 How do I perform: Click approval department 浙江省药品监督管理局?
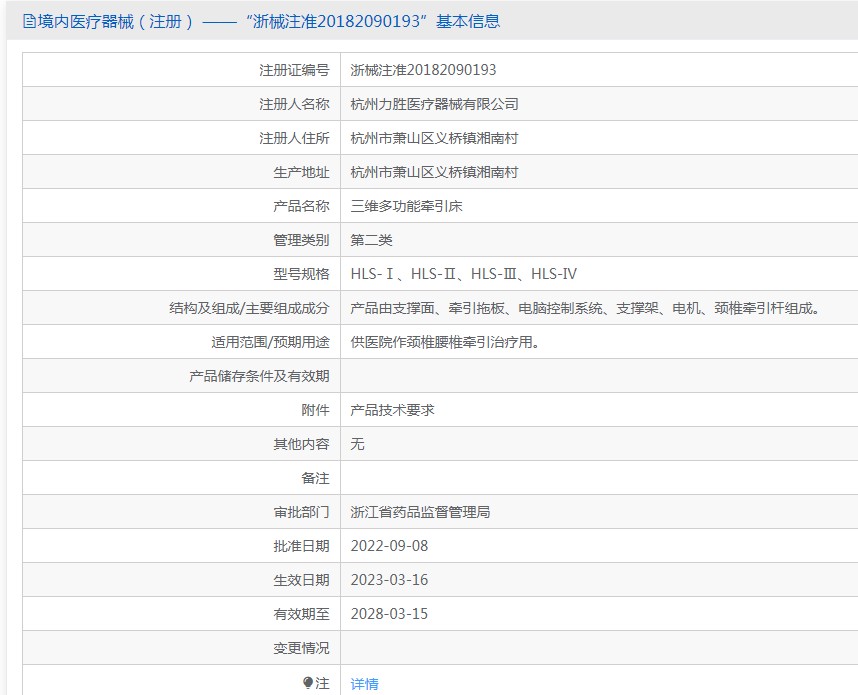420,512
